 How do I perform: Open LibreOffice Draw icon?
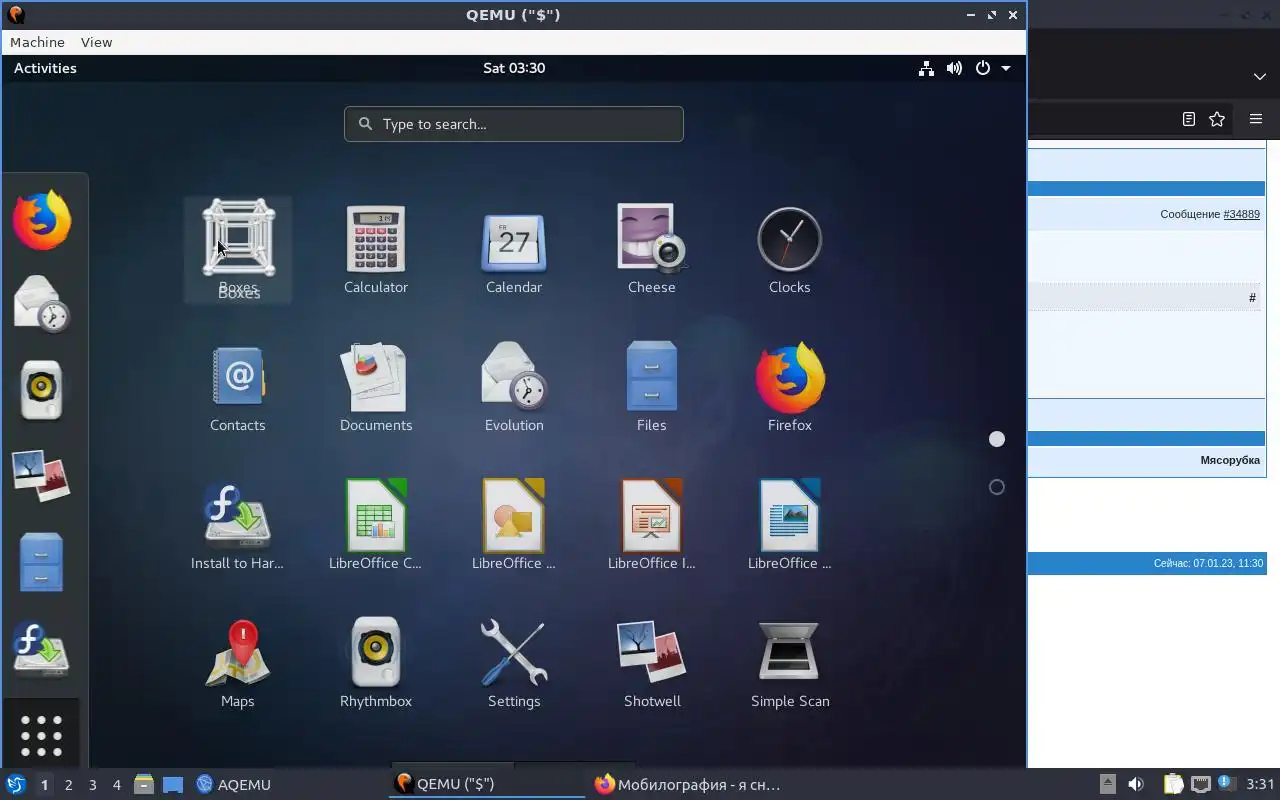pyautogui.click(x=514, y=525)
